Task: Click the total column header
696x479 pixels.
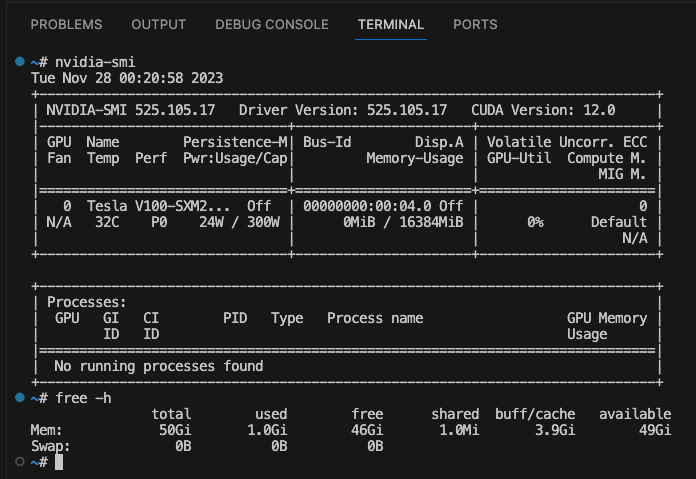Action: (171, 414)
